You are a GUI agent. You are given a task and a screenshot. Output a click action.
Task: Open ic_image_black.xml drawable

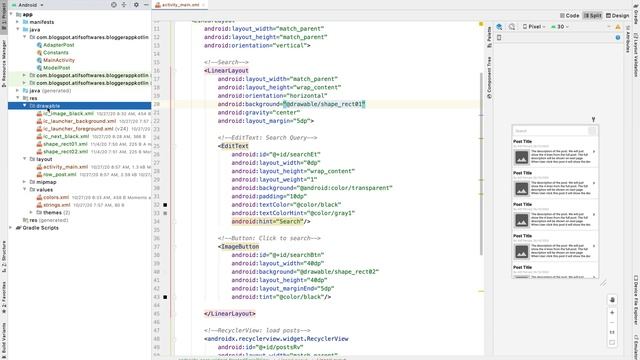pyautogui.click(x=68, y=113)
